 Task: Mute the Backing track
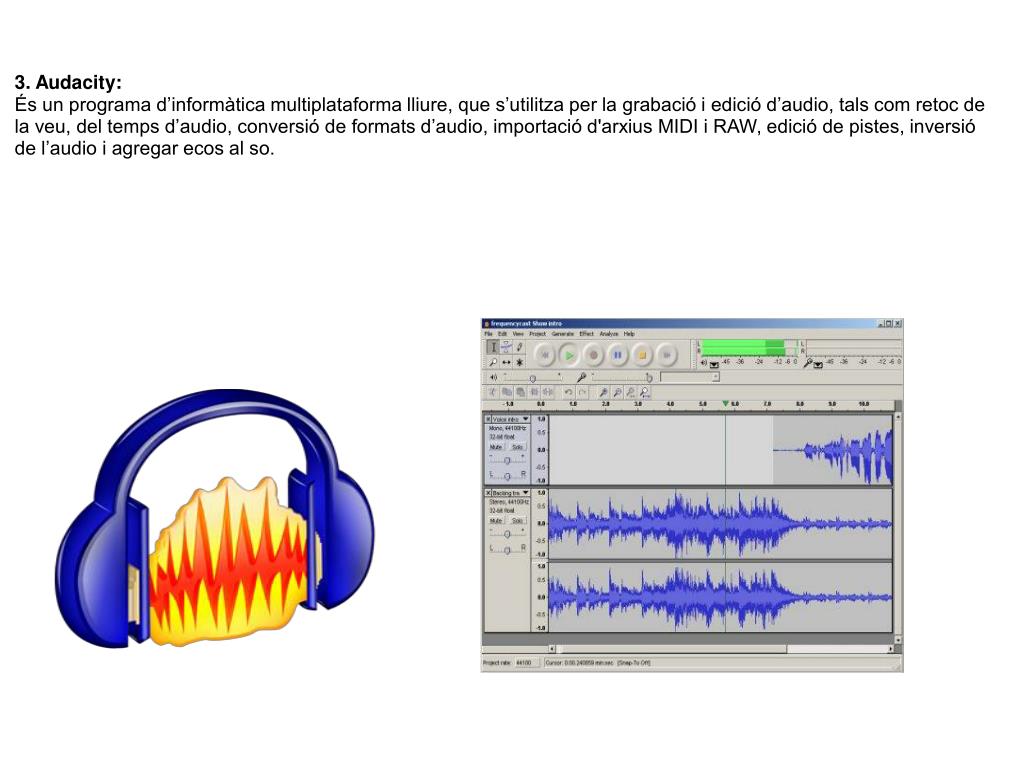(496, 520)
